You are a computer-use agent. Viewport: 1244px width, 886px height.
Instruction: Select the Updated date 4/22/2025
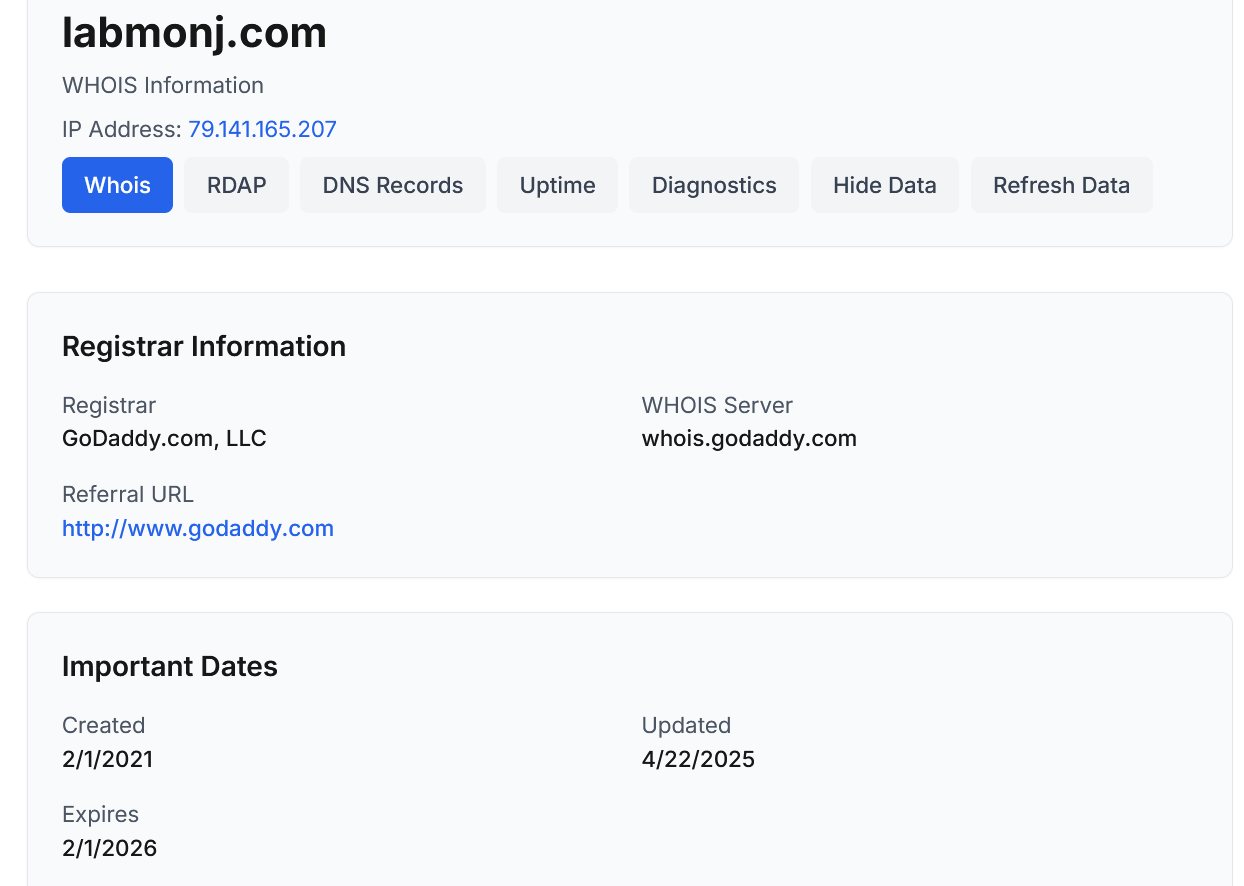698,759
